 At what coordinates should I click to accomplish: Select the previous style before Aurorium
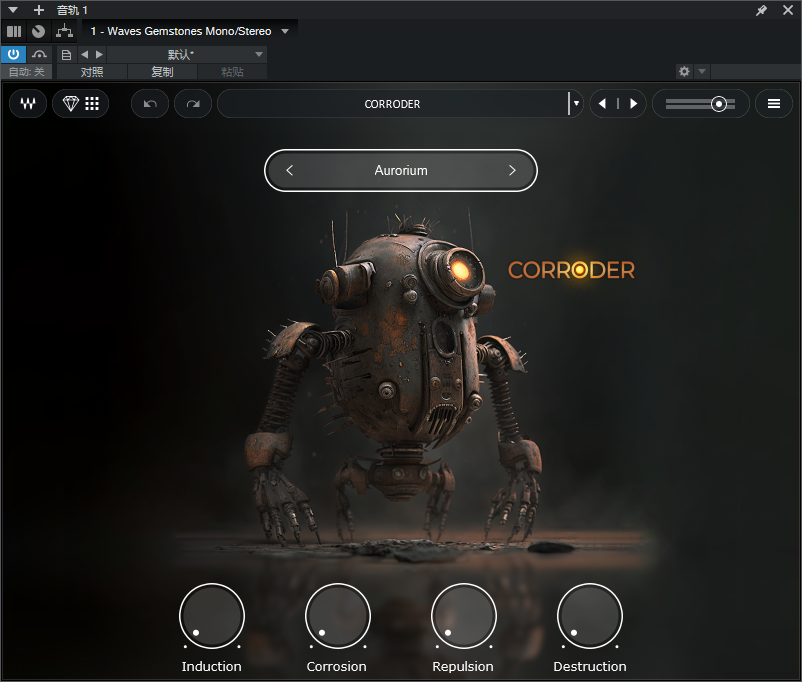[289, 170]
